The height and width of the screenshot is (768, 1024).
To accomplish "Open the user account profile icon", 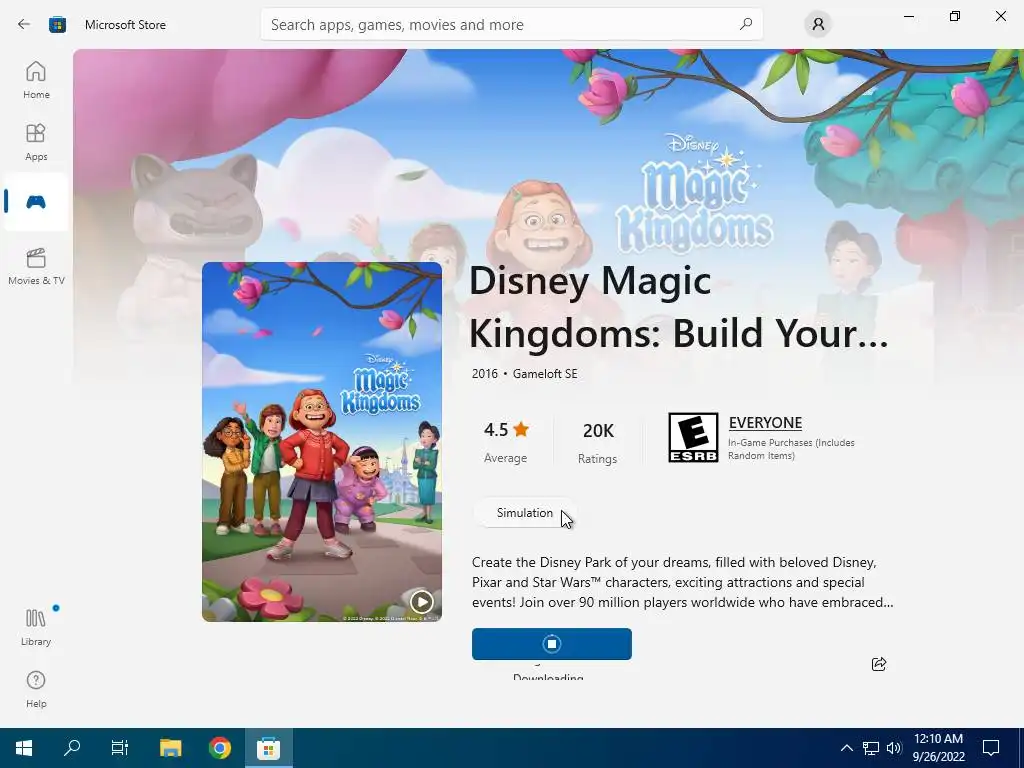I will (818, 25).
